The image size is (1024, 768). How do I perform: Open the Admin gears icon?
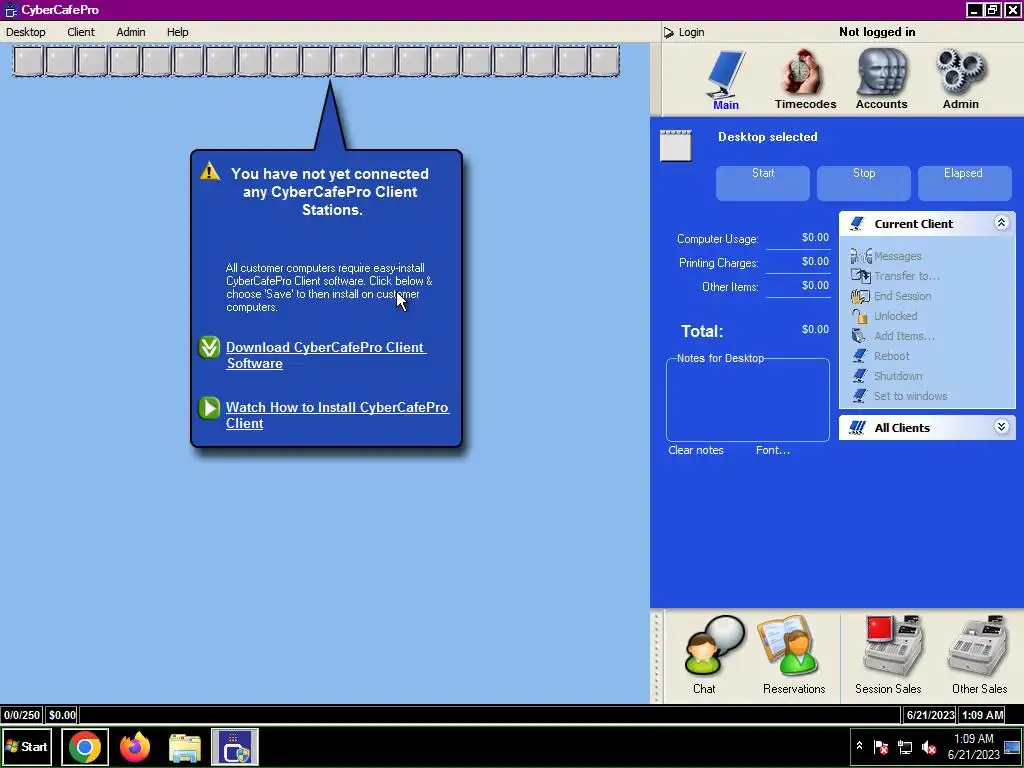click(960, 72)
